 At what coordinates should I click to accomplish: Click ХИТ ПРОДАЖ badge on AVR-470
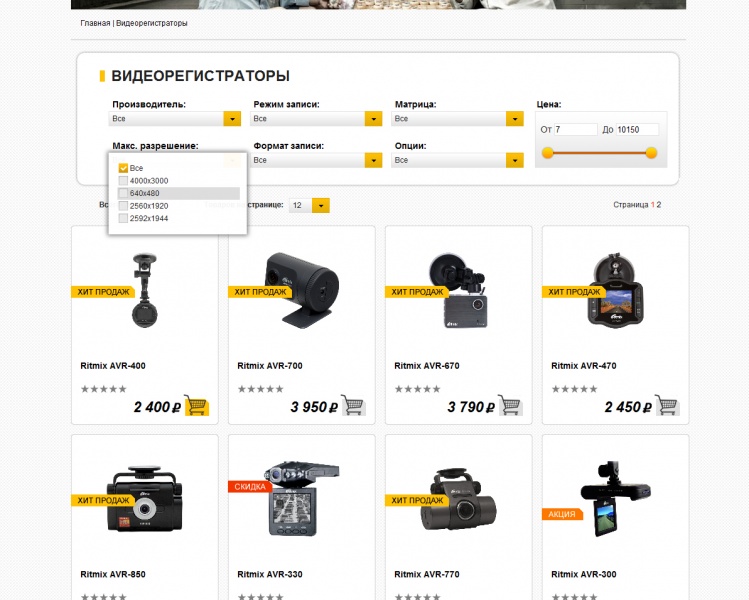click(x=574, y=292)
